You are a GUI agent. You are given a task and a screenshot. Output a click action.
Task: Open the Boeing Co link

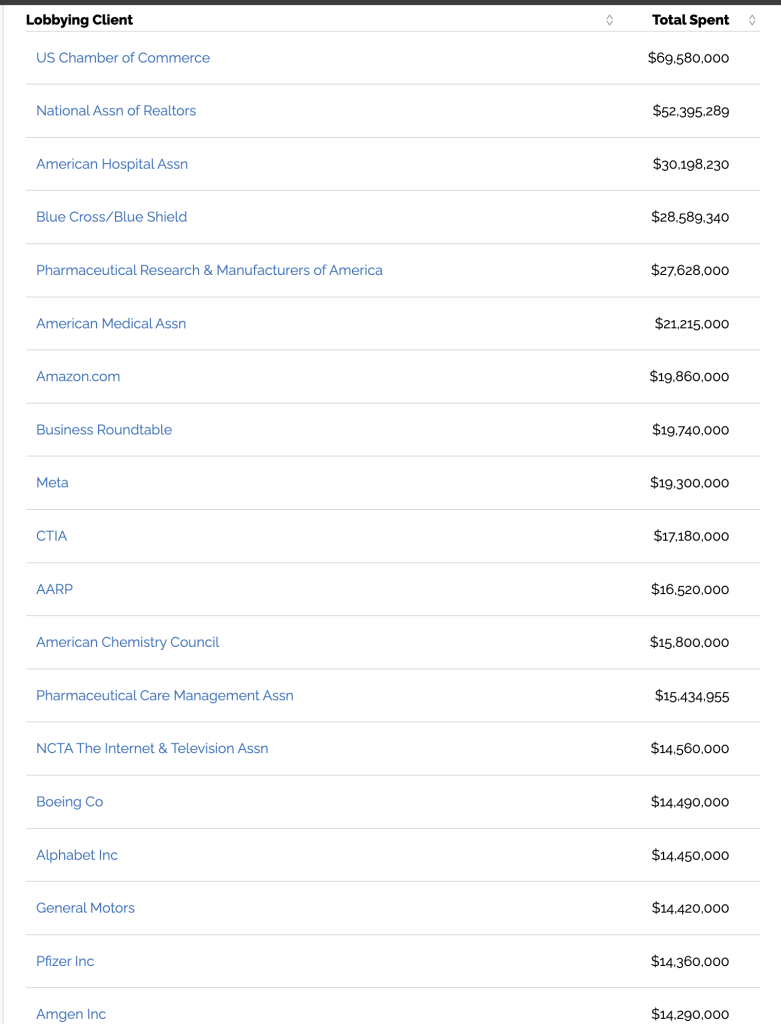point(69,802)
